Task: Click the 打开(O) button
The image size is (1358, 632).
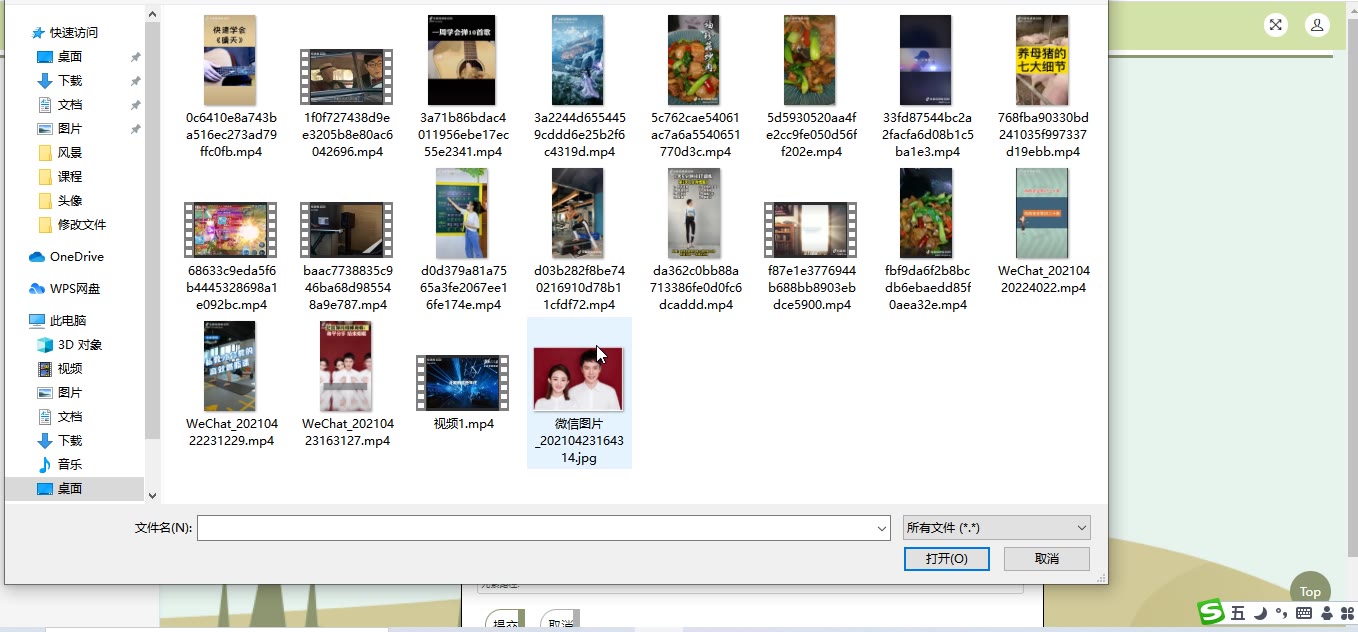Action: (x=947, y=559)
